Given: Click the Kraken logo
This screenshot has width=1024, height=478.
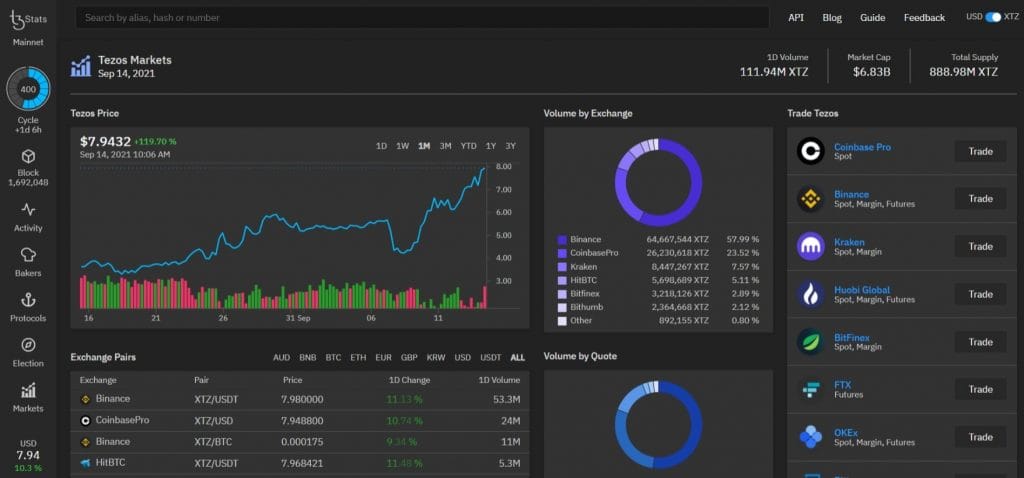Looking at the screenshot, I should (810, 246).
